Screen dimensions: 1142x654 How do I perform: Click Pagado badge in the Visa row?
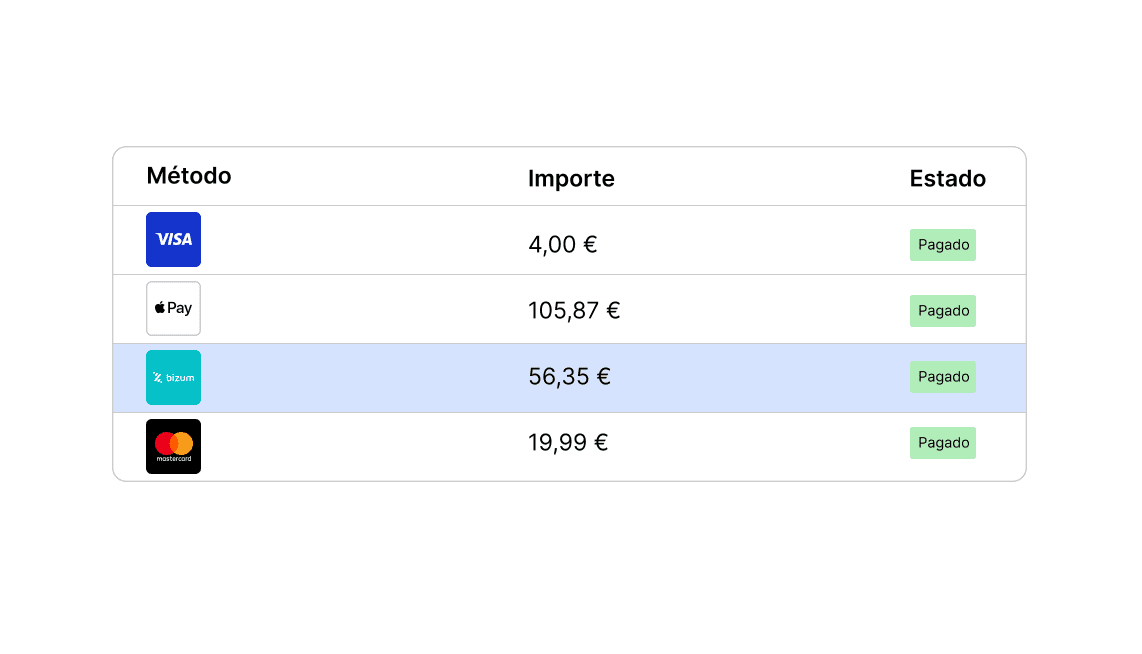click(943, 245)
